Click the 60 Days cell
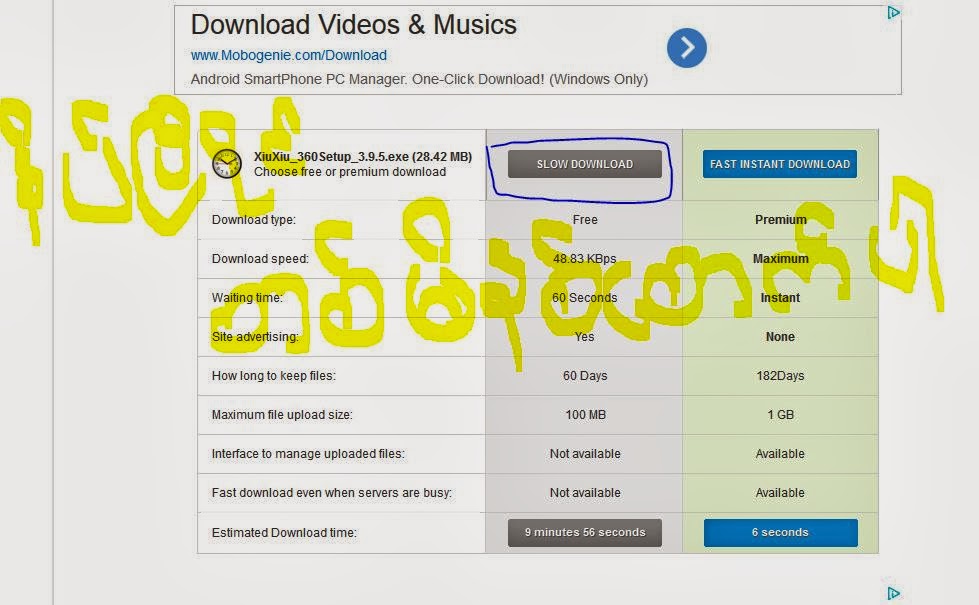This screenshot has height=605, width=979. [x=585, y=376]
